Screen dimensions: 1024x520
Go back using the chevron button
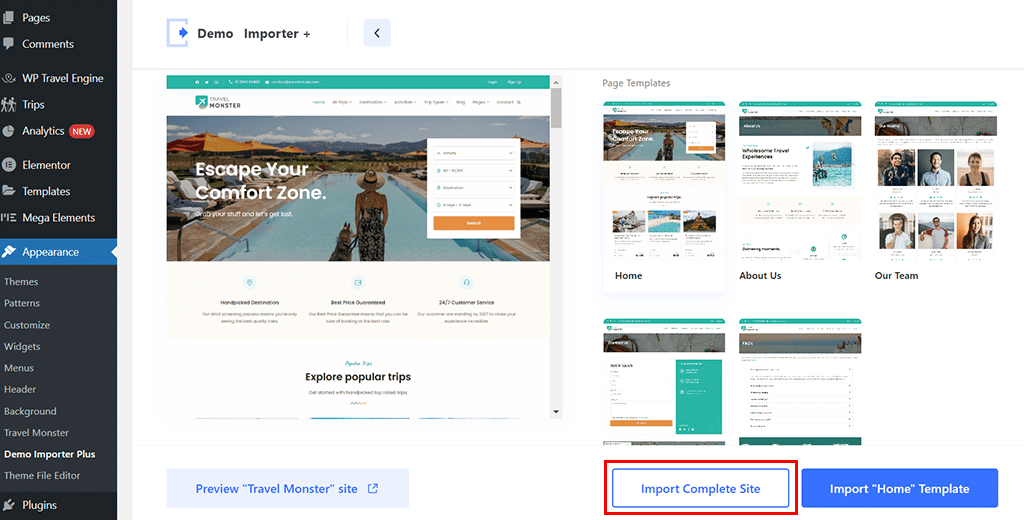point(377,33)
